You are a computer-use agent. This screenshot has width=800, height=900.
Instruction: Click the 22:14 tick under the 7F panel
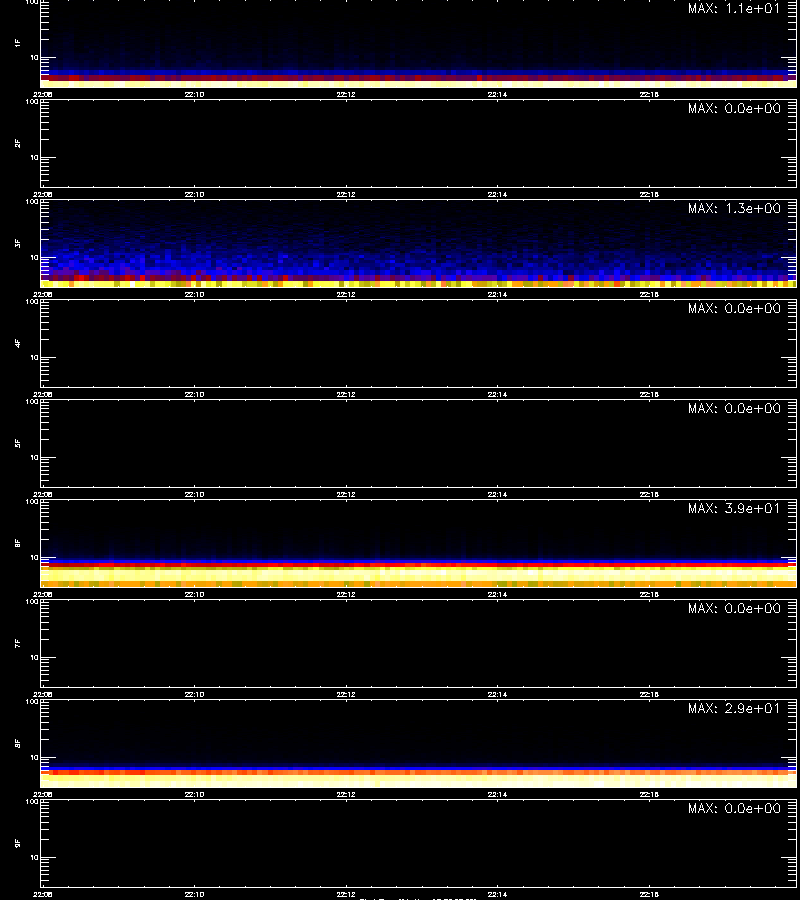(497, 695)
